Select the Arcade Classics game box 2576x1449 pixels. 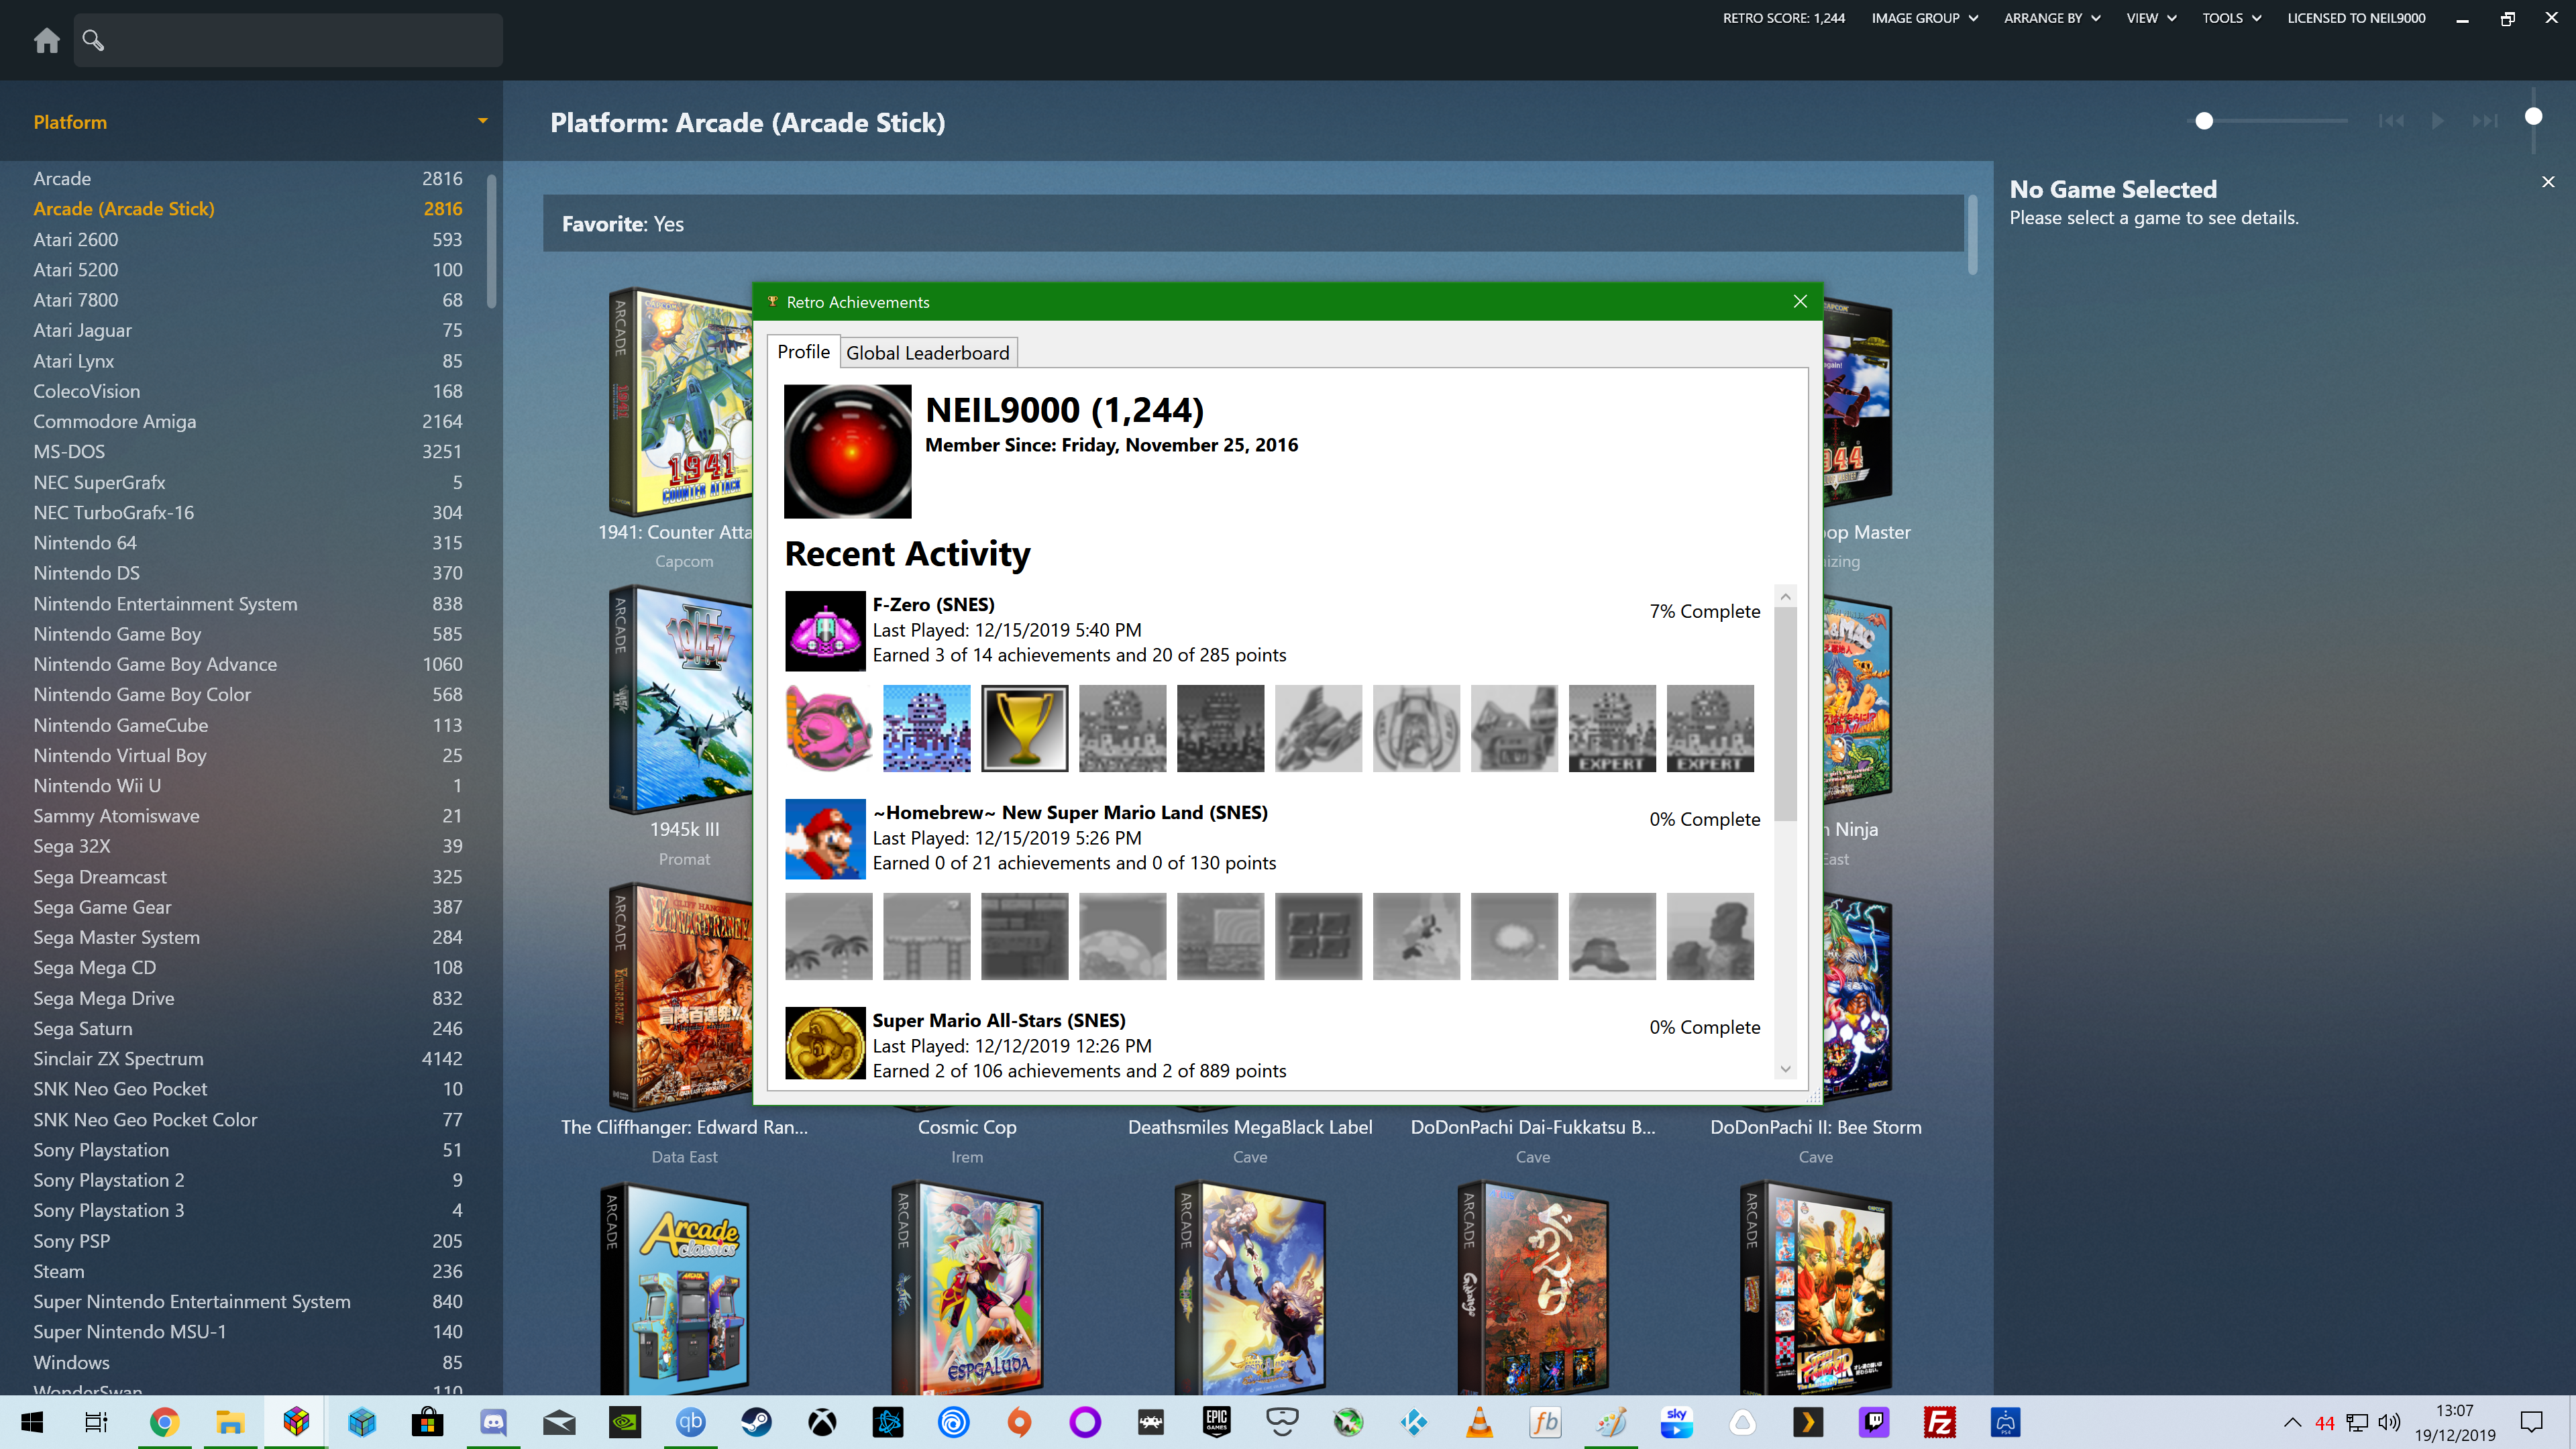(676, 1289)
